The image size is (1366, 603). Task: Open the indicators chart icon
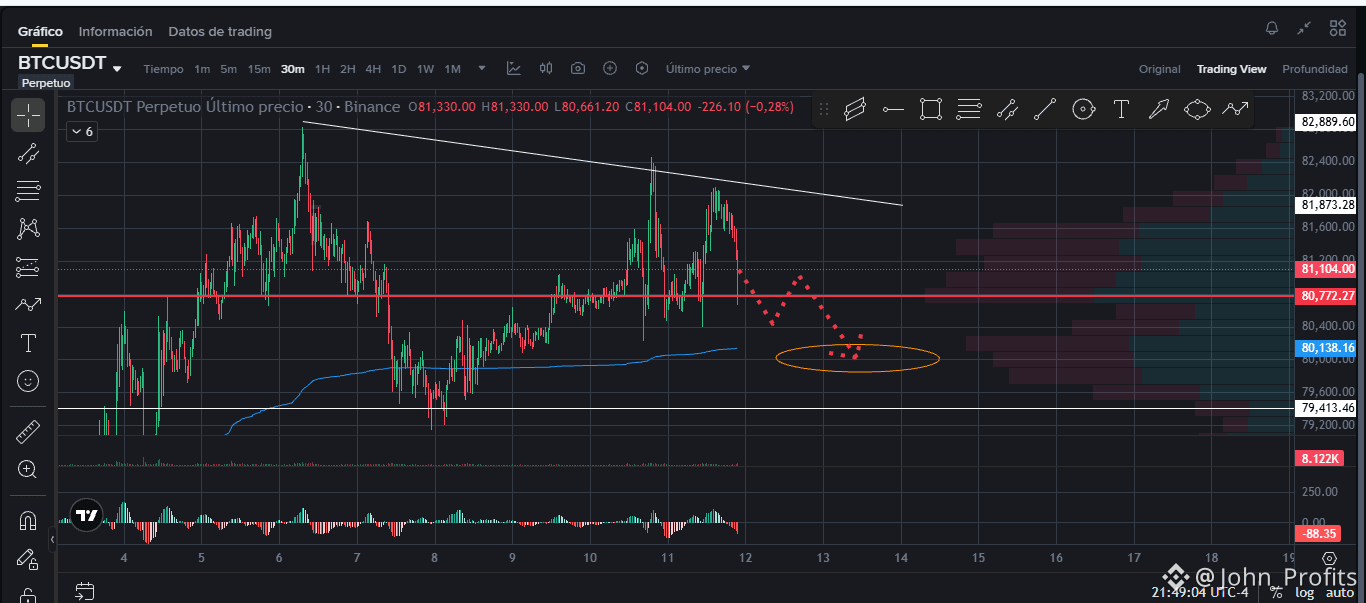pyautogui.click(x=514, y=69)
